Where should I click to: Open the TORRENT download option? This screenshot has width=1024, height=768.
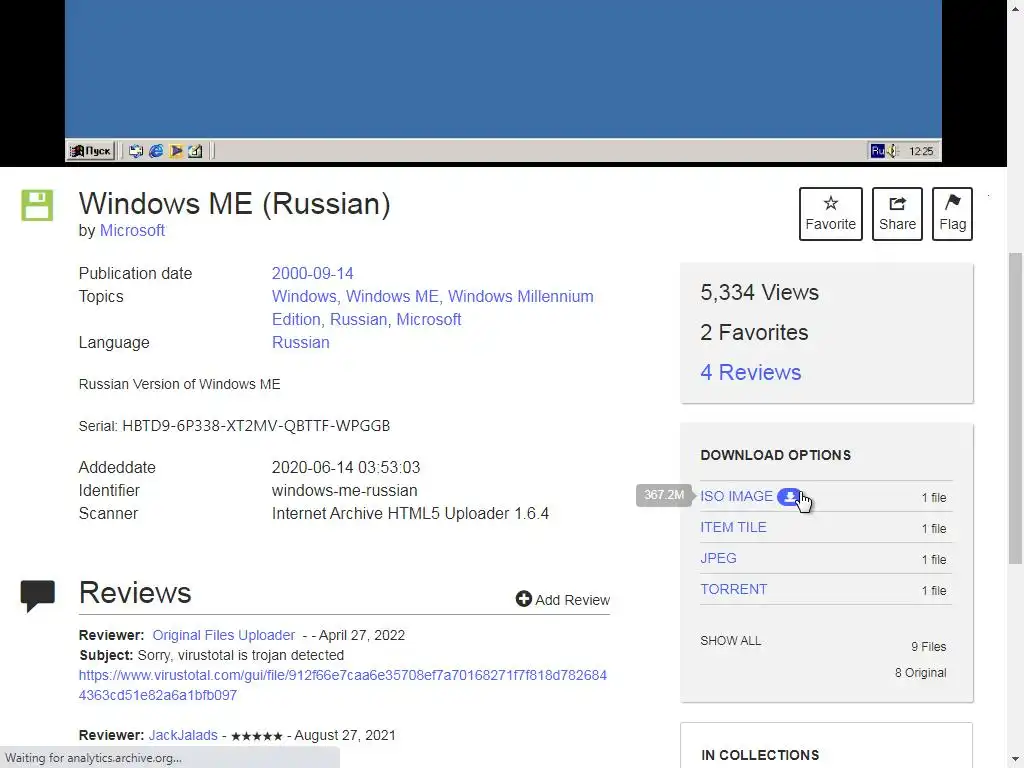733,589
